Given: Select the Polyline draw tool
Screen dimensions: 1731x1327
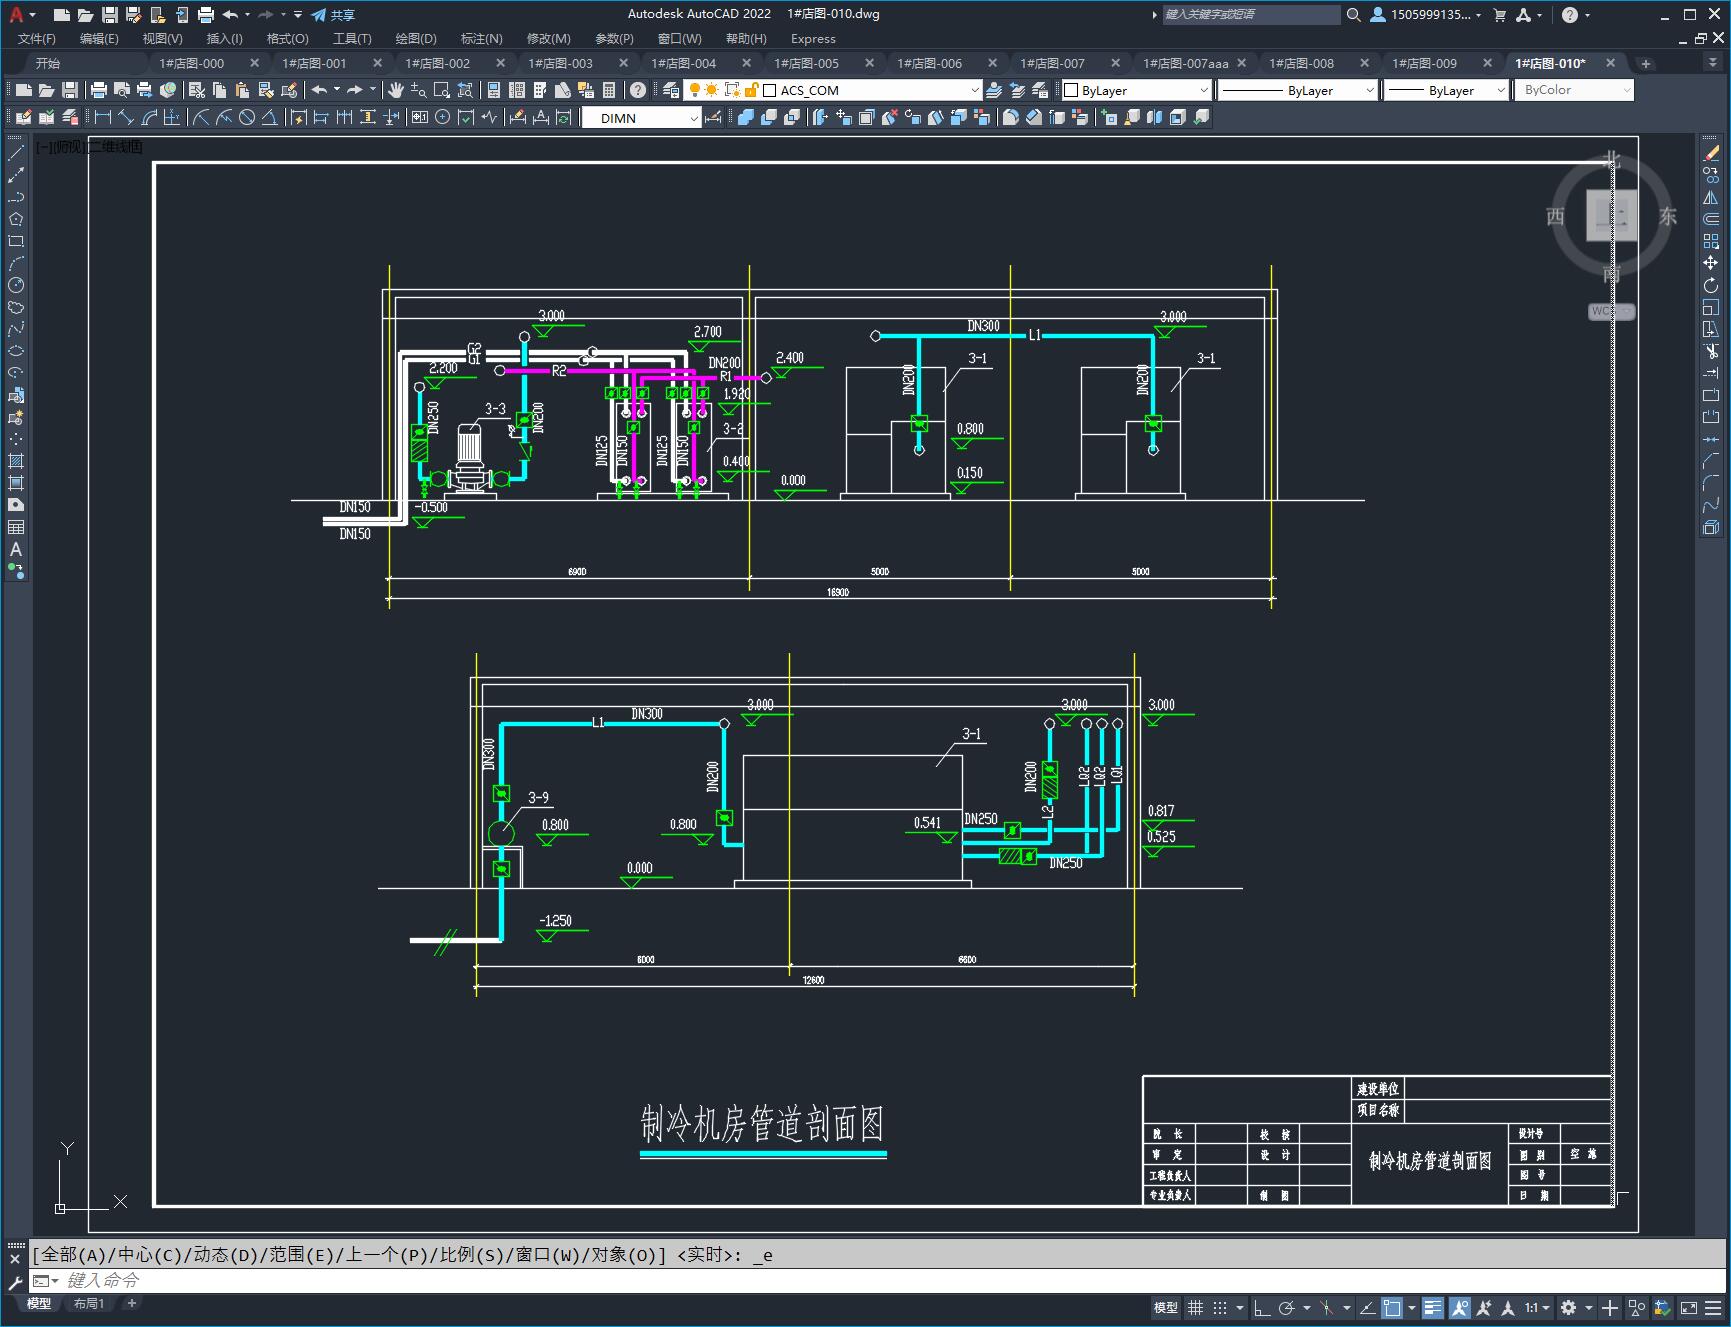Looking at the screenshot, I should pos(16,197).
